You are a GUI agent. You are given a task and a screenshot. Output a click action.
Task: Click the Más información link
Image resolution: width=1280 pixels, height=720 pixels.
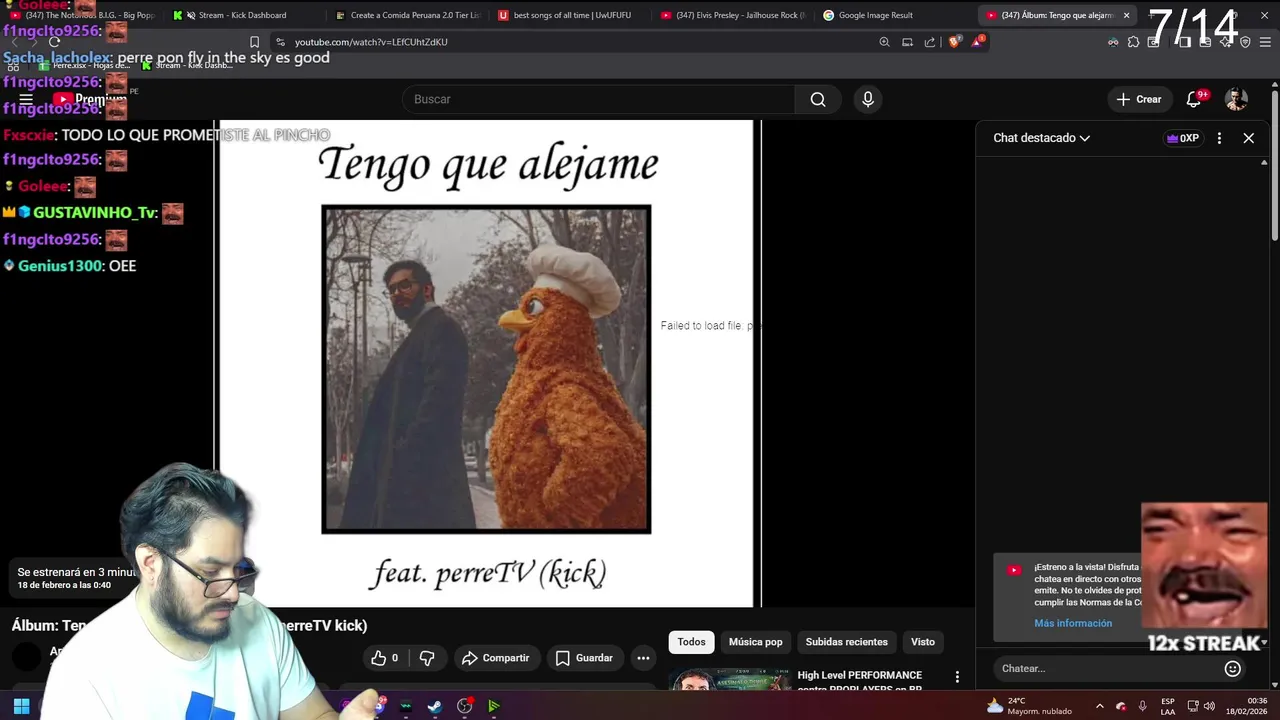pyautogui.click(x=1073, y=623)
